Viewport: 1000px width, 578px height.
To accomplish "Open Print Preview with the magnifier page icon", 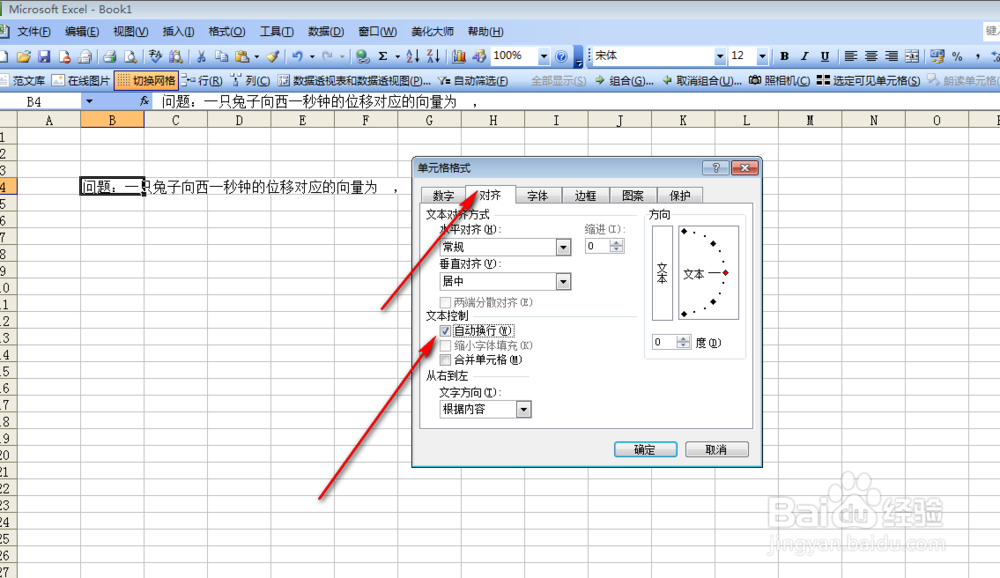I will coord(130,57).
